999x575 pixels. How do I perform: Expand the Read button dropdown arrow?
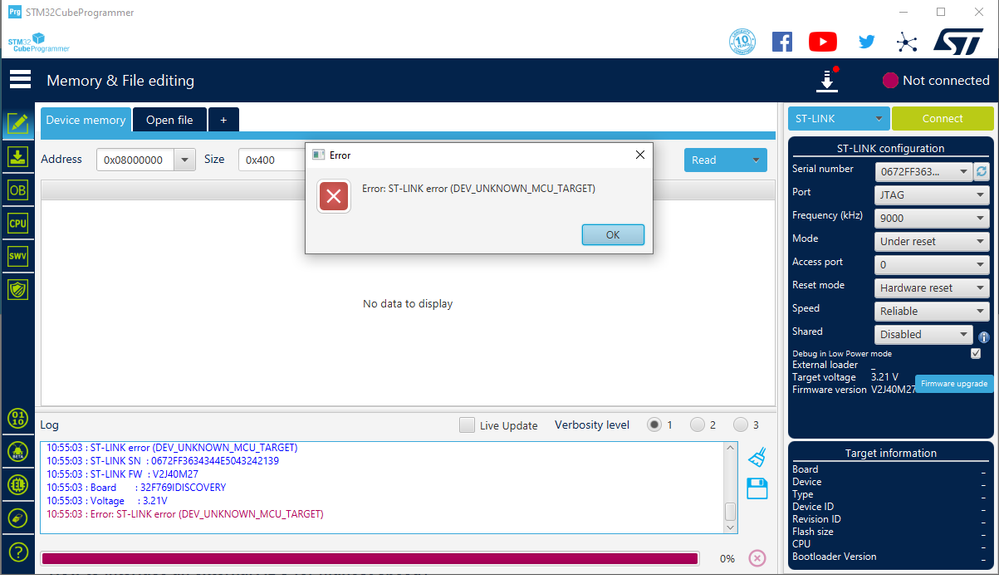(756, 160)
